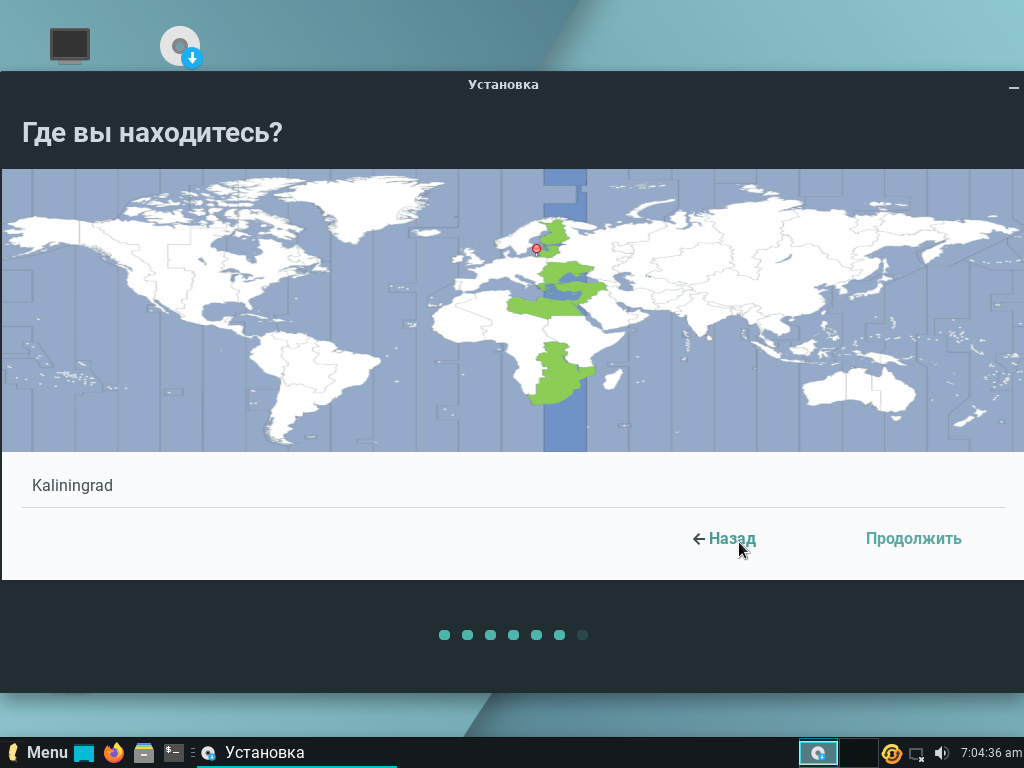Switch to the first workspace thumbnail
The image size is (1024, 768).
pos(818,753)
